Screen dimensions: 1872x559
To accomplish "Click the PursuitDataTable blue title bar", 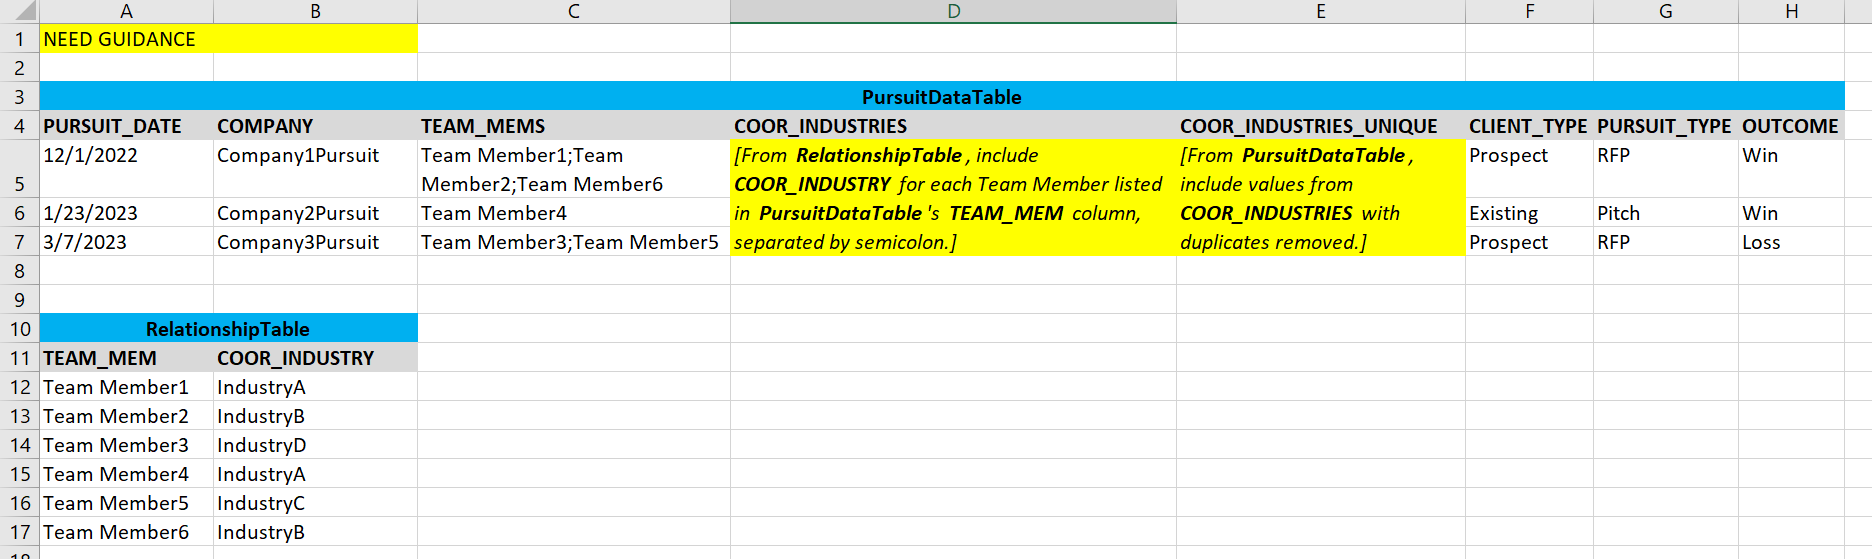I will tap(941, 97).
